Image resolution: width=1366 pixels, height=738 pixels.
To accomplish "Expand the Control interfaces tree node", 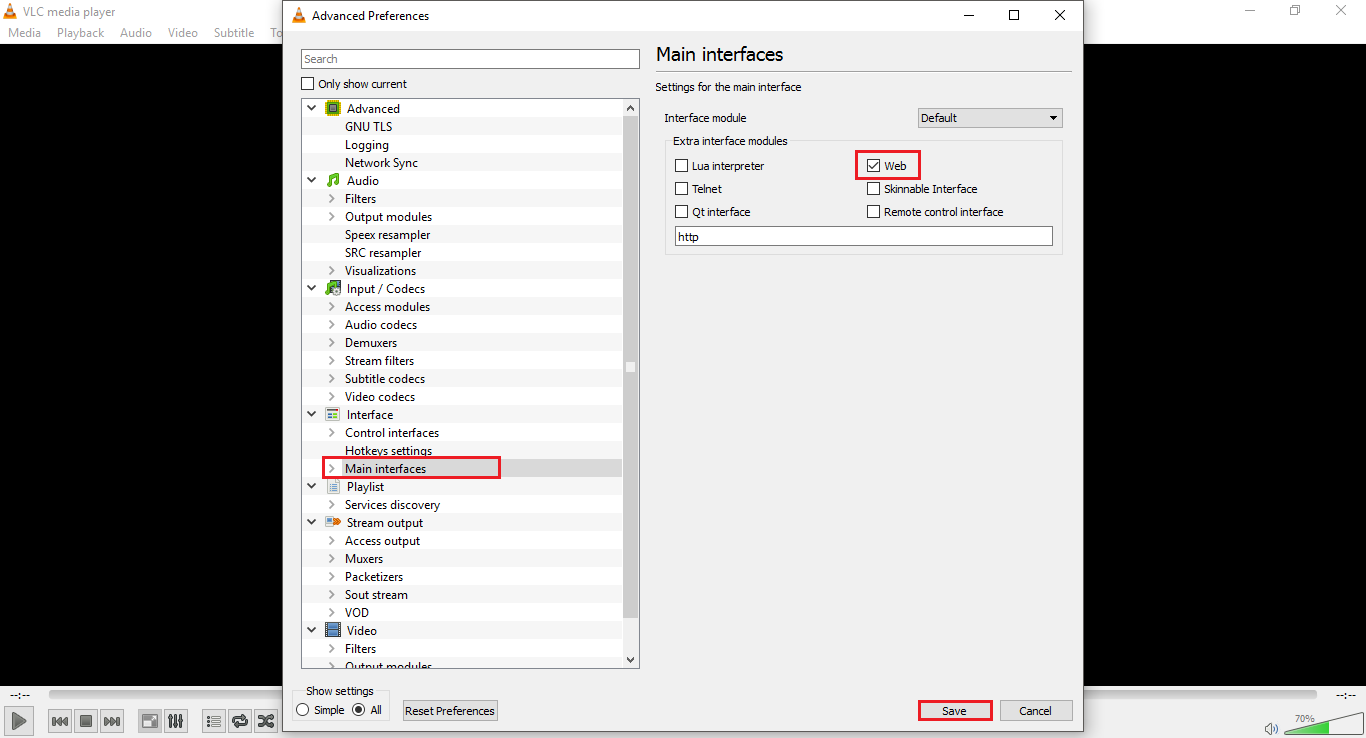I will tap(332, 433).
